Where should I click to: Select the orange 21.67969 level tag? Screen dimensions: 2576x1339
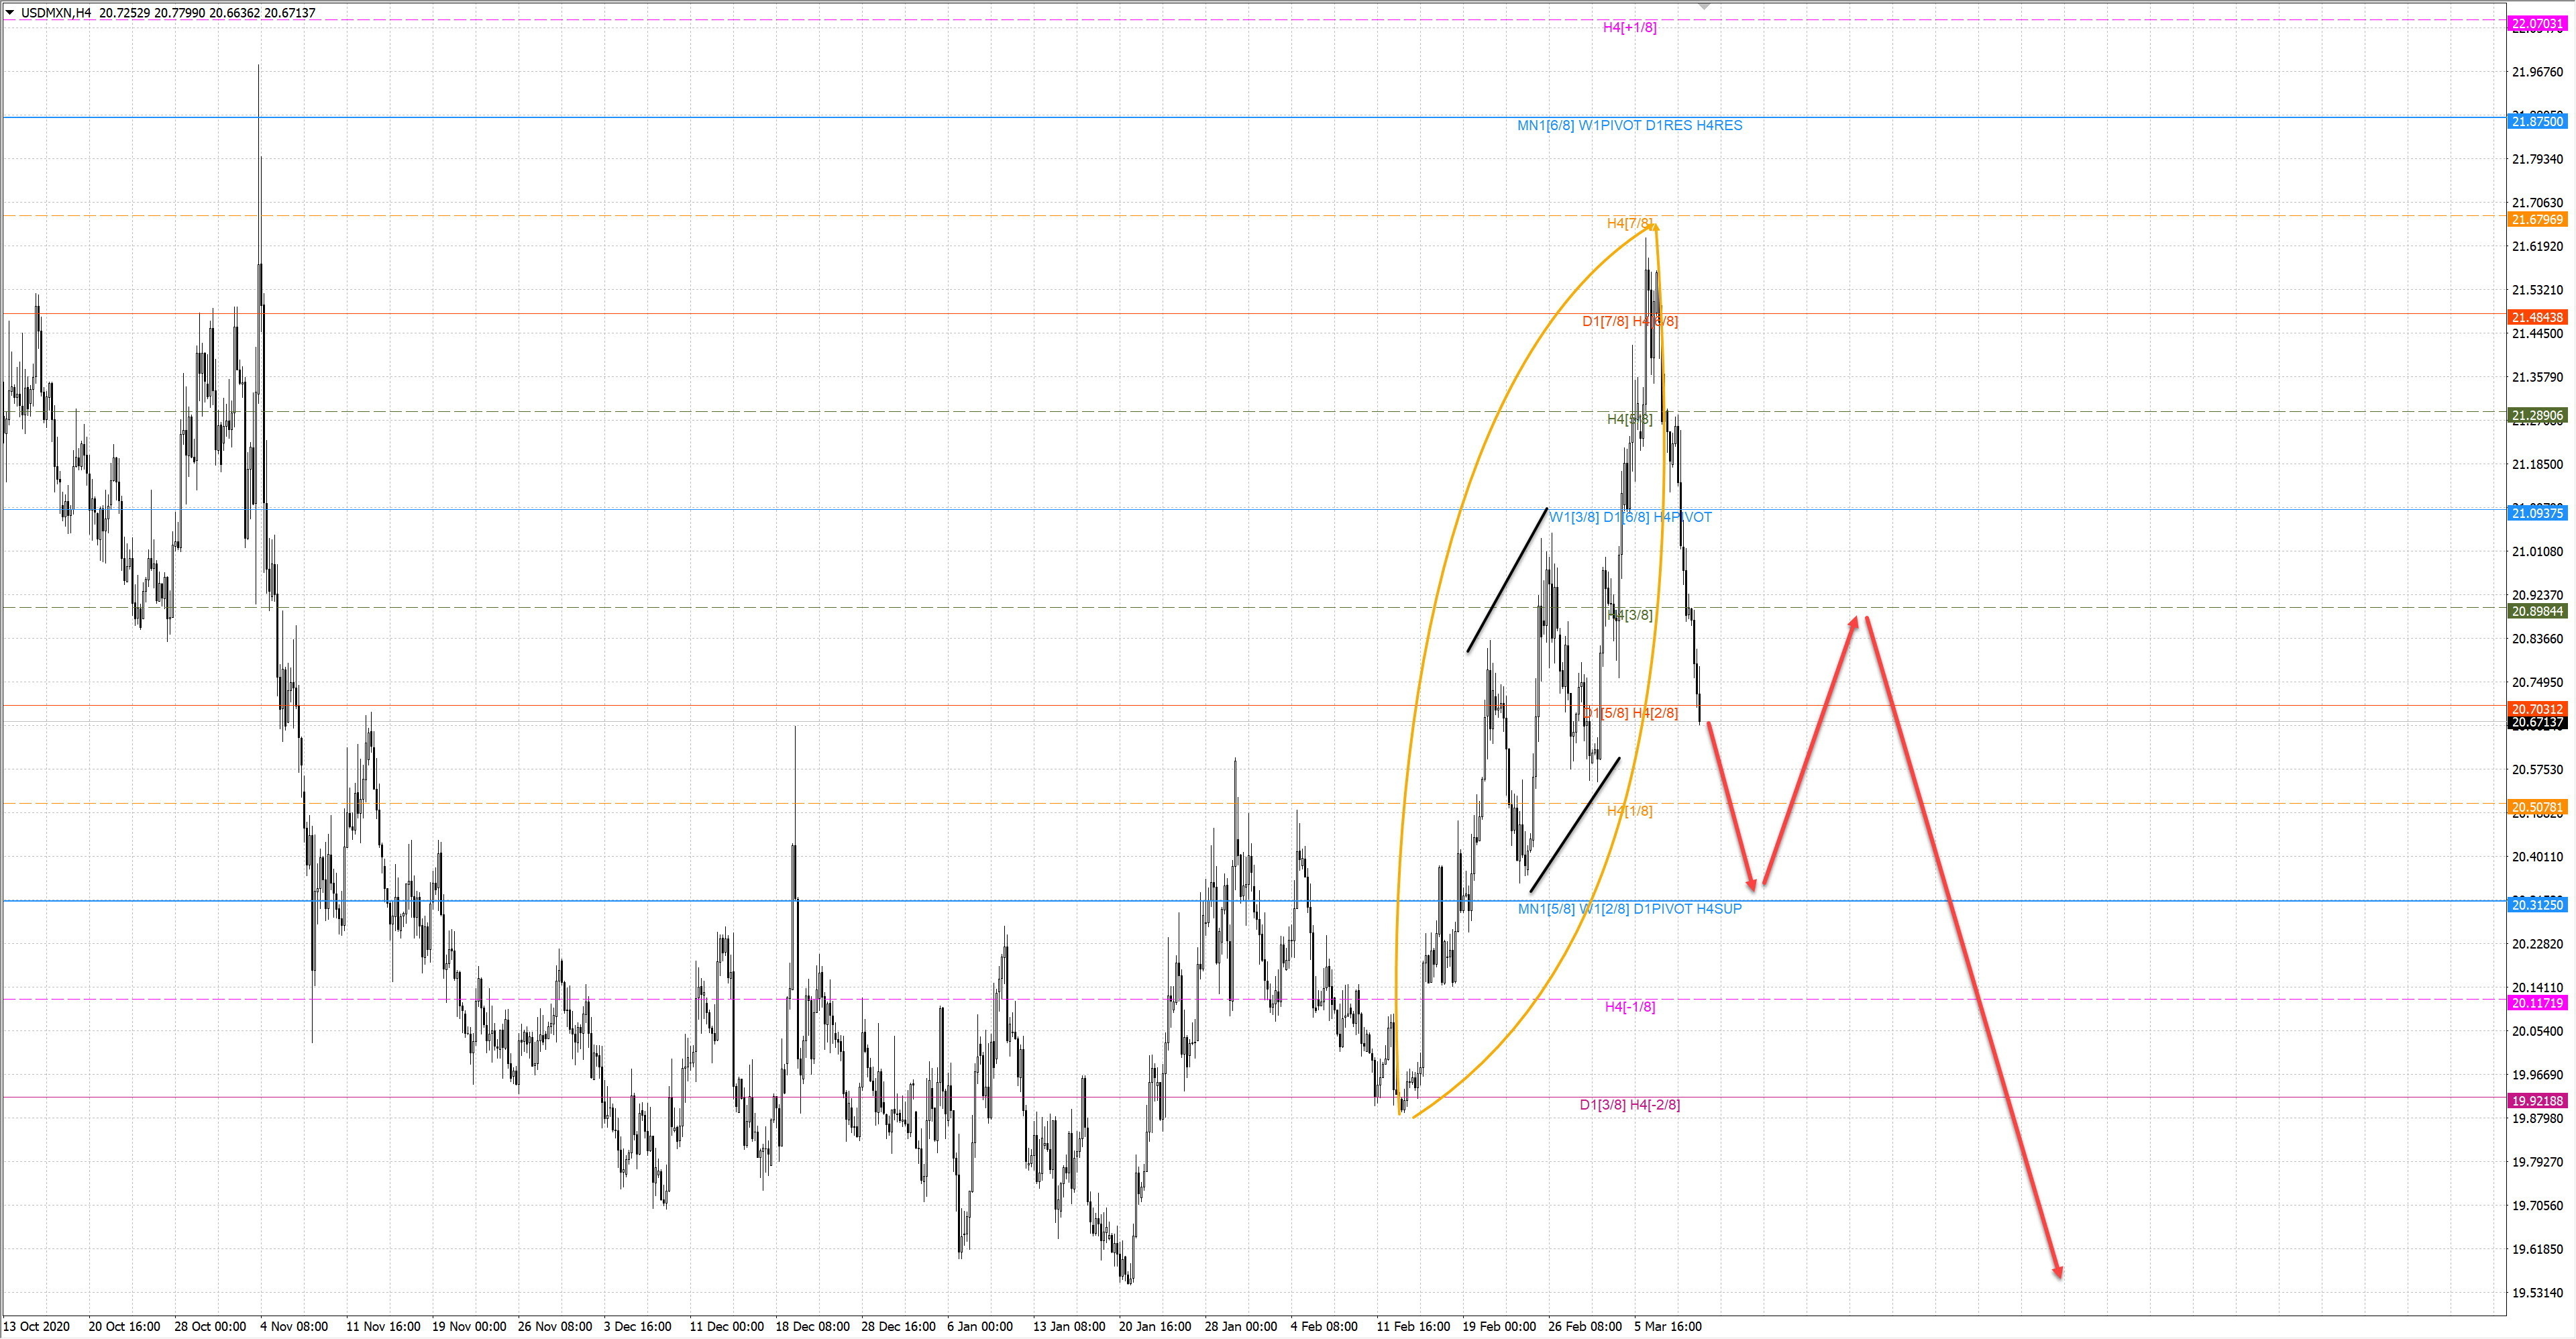pos(2537,219)
